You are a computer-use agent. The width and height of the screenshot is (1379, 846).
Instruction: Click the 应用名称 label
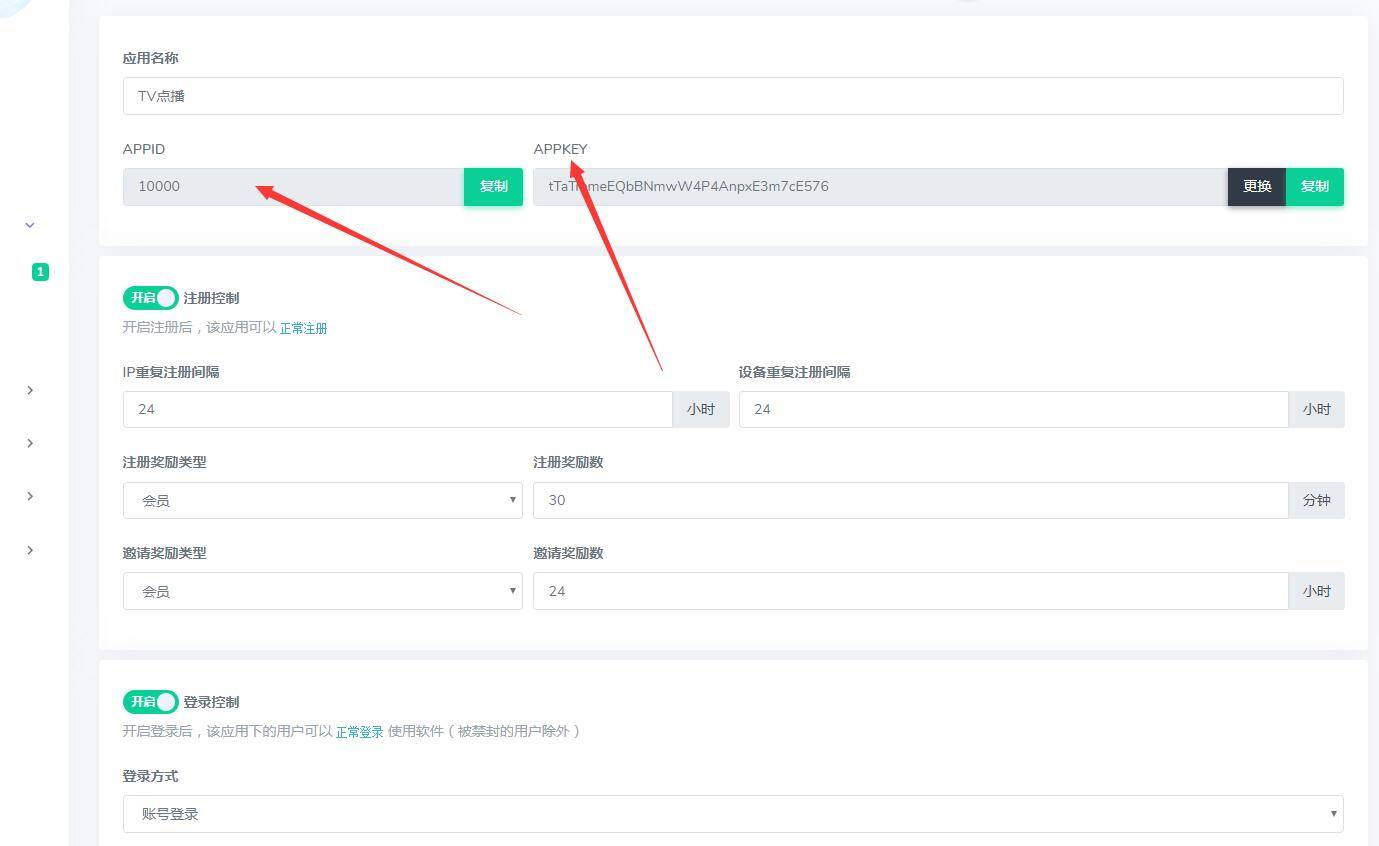coord(151,58)
